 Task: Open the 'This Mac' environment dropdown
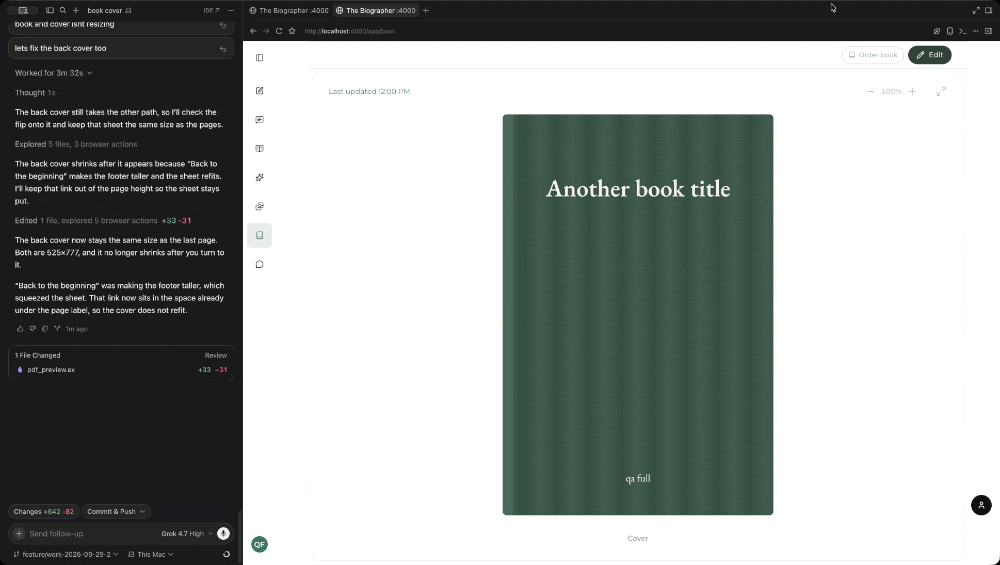(x=151, y=555)
